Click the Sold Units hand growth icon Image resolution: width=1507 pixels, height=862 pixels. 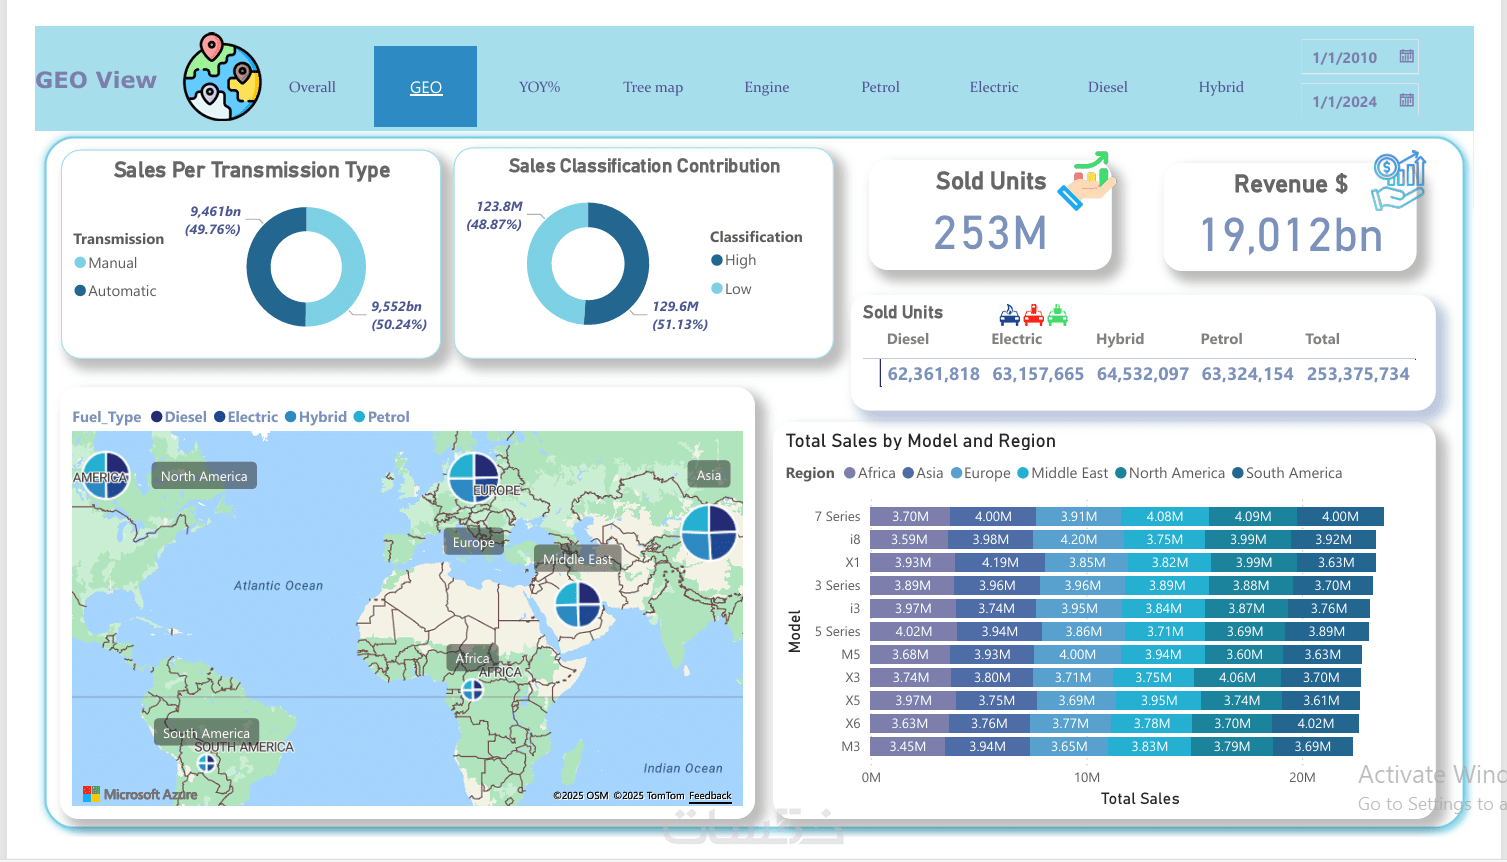point(1087,180)
